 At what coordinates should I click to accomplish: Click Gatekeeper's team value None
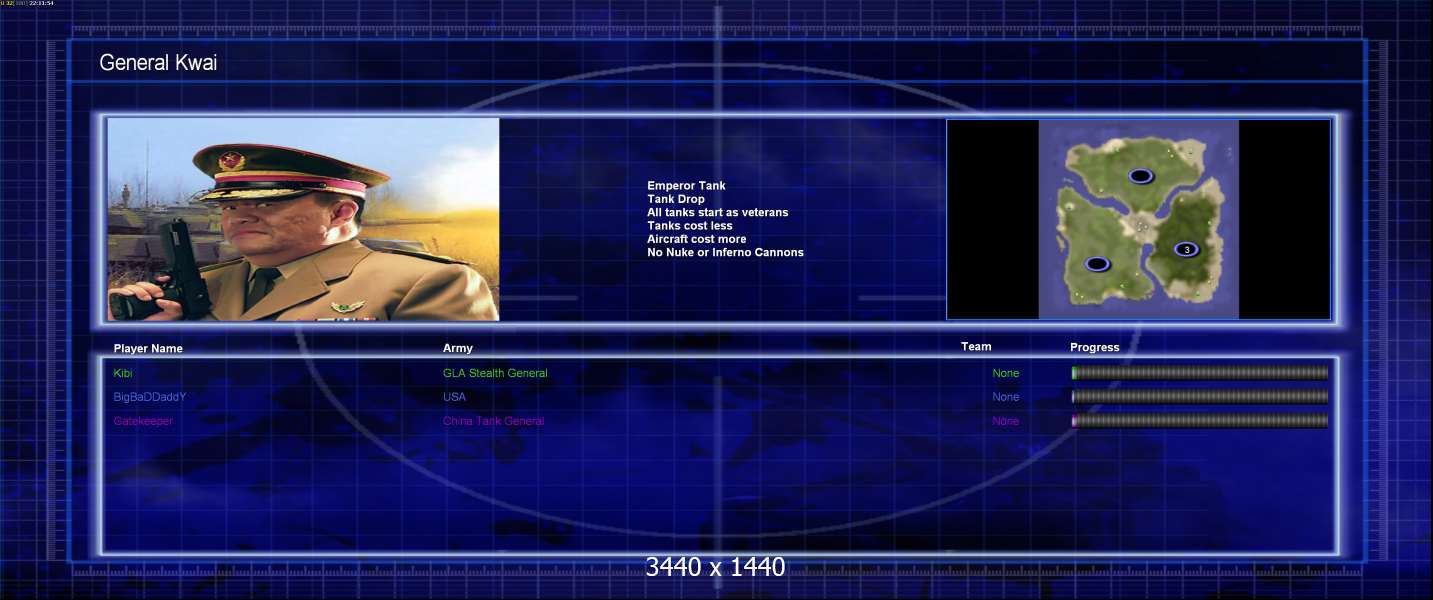point(1006,421)
